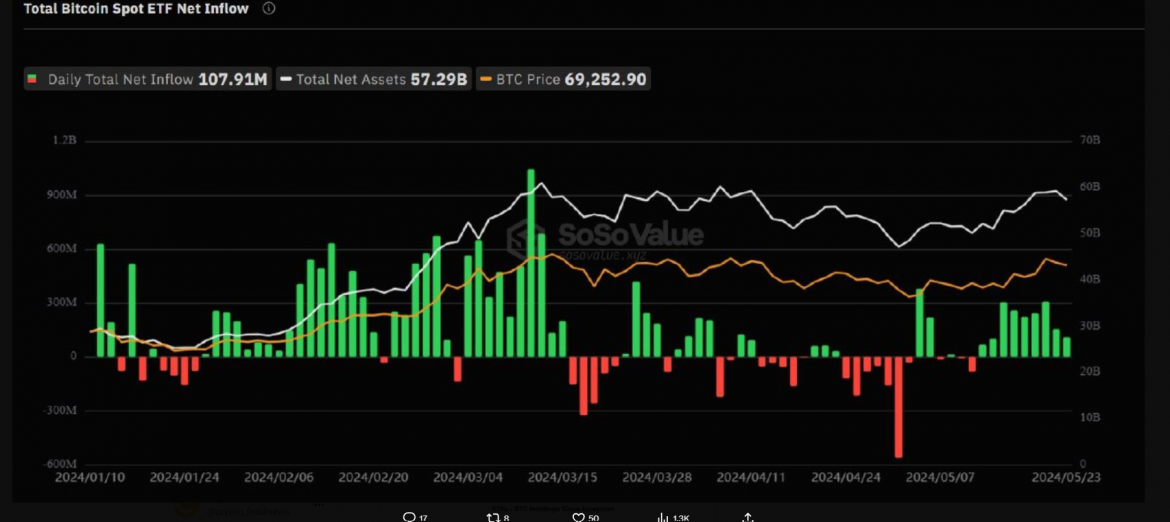Toggle Daily Total Net Inflow legend
1170x522 pixels.
pos(147,79)
